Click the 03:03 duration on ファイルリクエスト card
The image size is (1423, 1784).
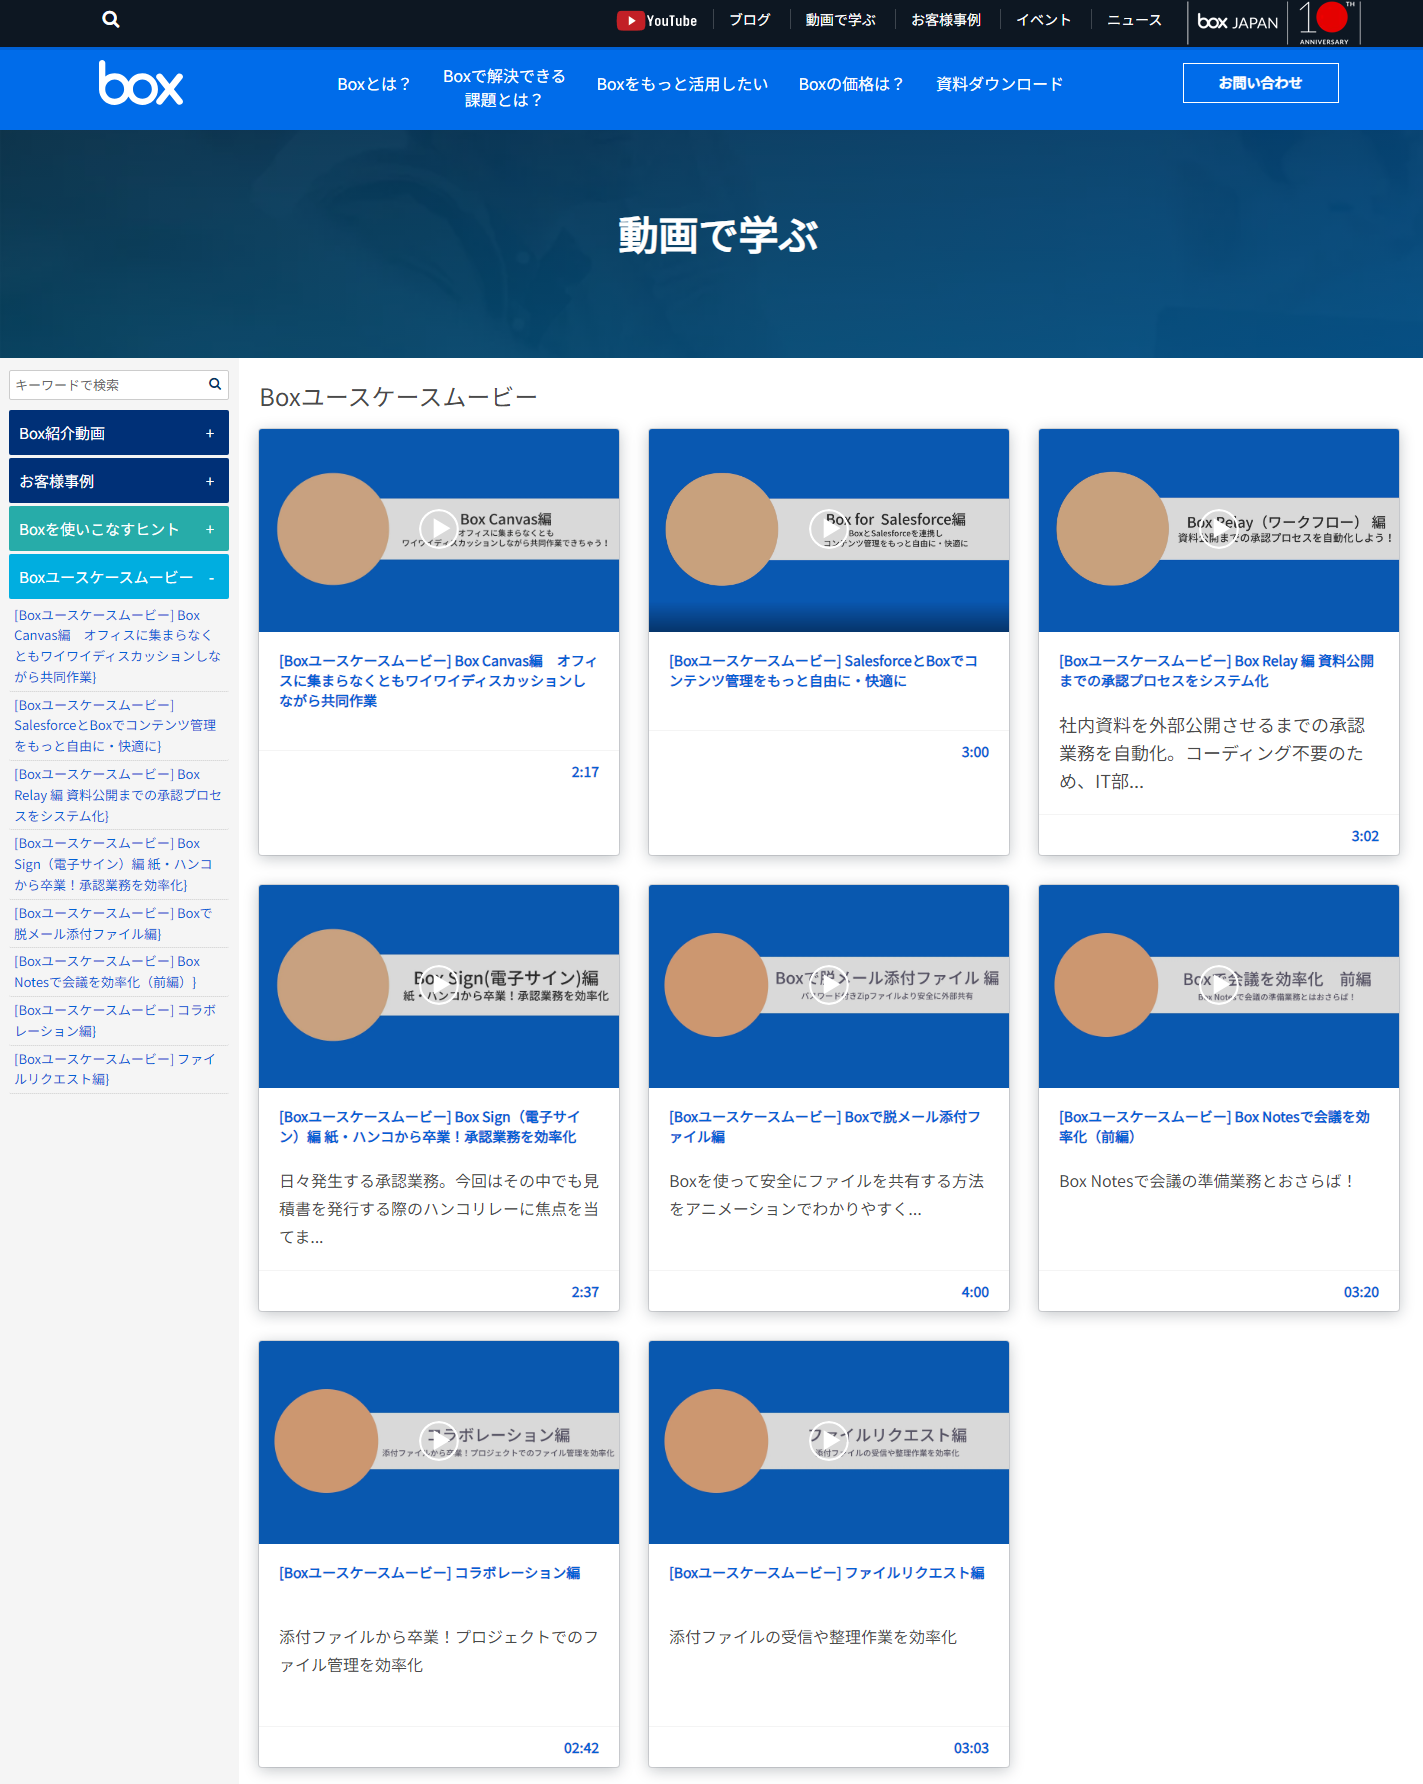971,1748
